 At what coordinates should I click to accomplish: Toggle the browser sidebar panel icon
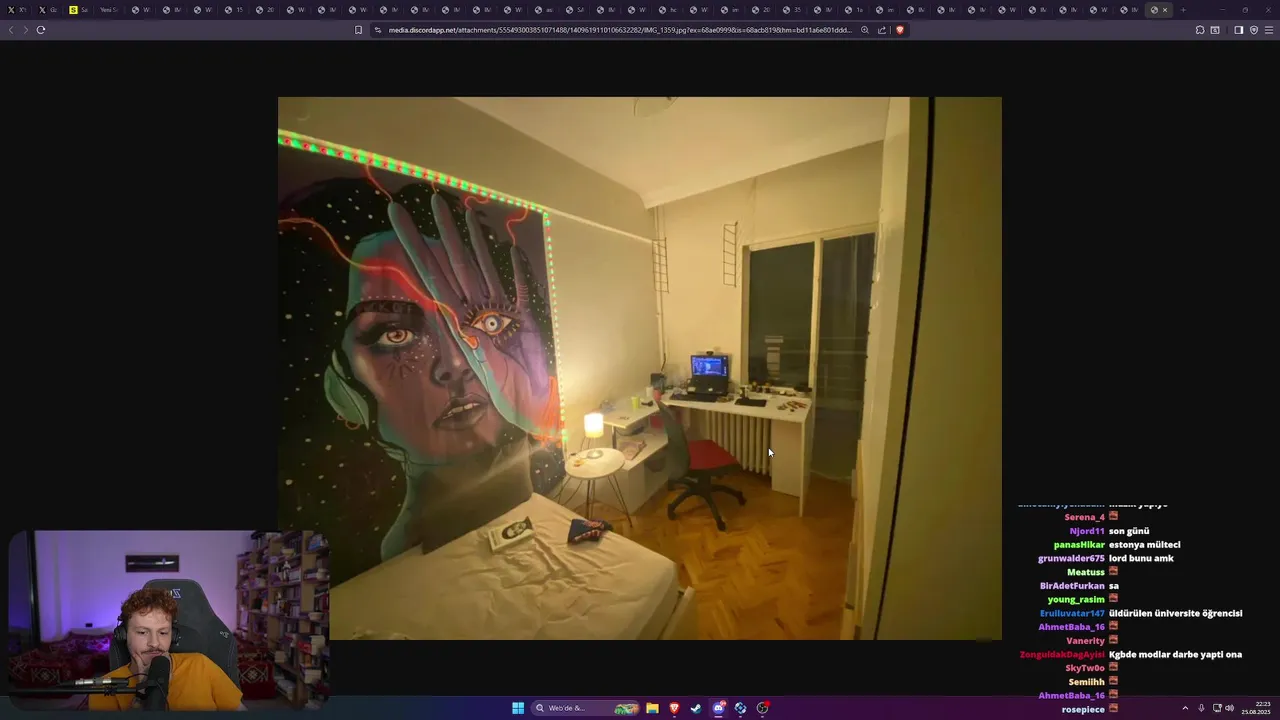point(1238,30)
